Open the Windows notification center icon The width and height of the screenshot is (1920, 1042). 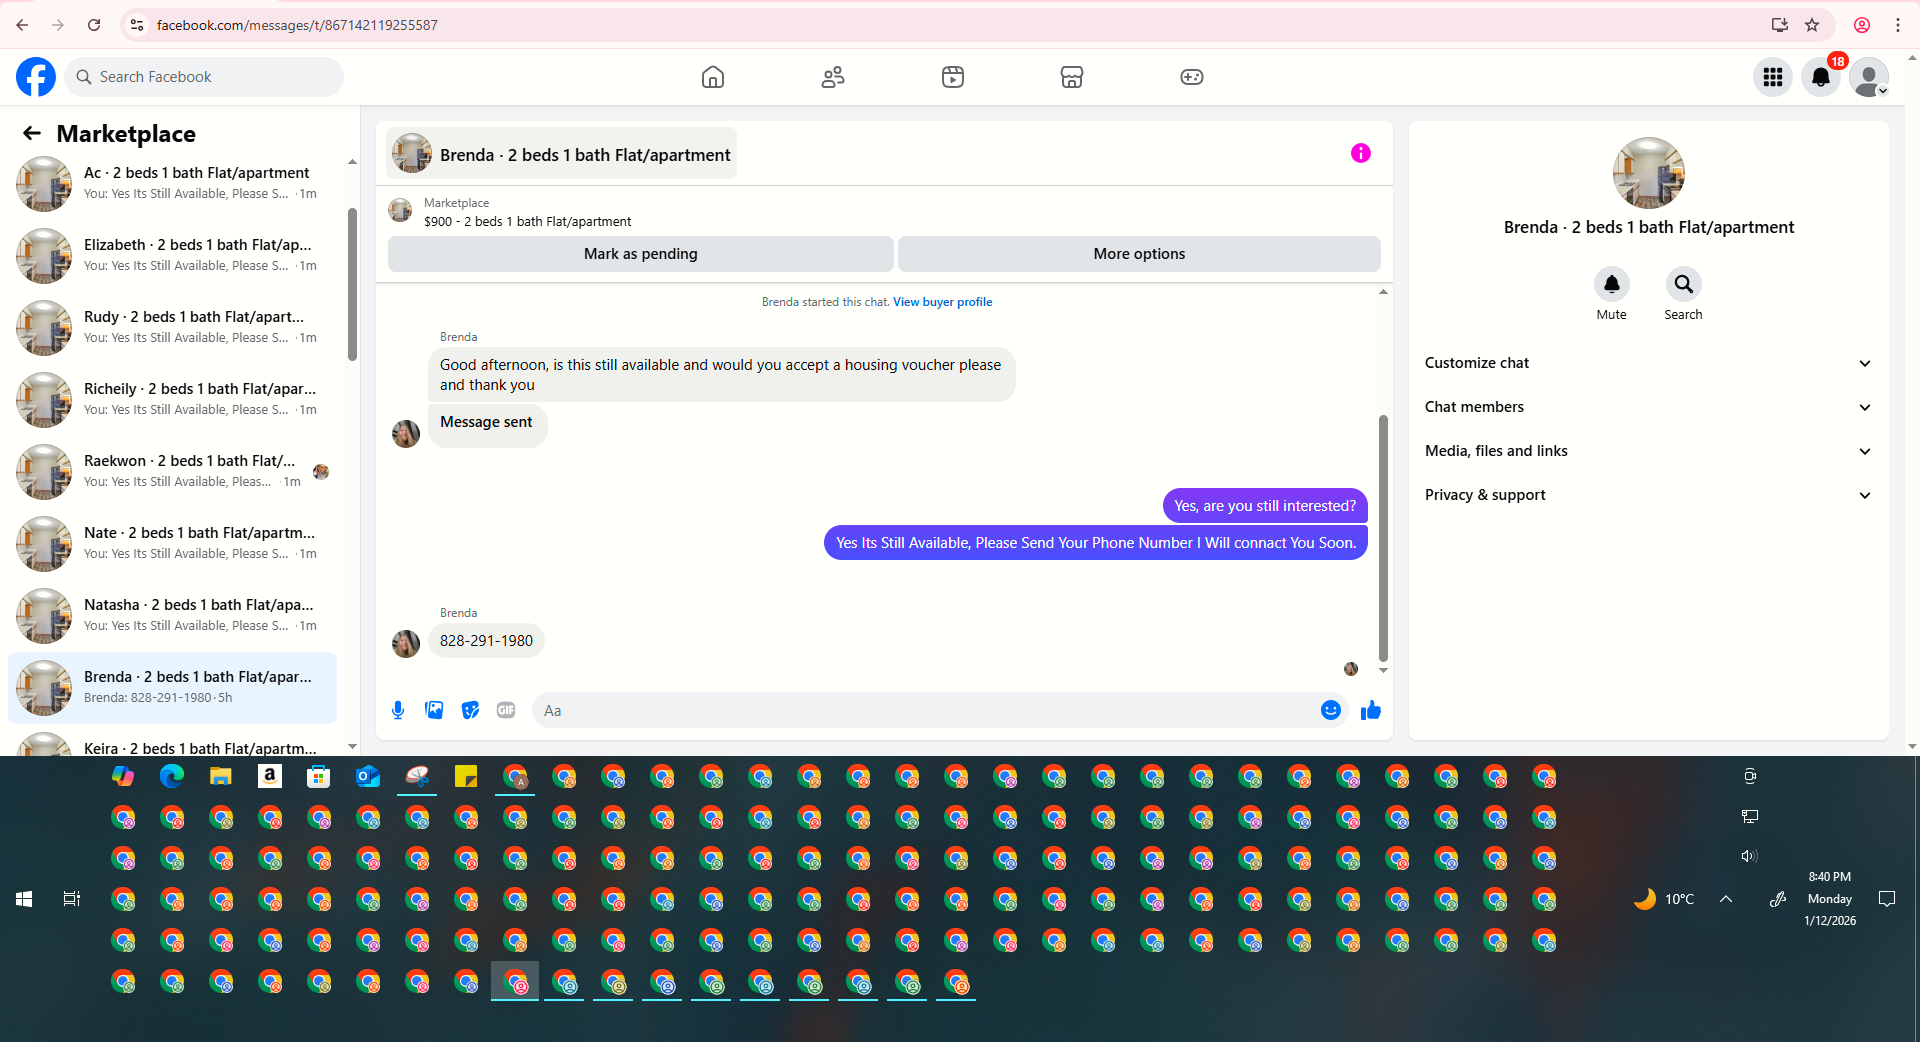(x=1887, y=899)
